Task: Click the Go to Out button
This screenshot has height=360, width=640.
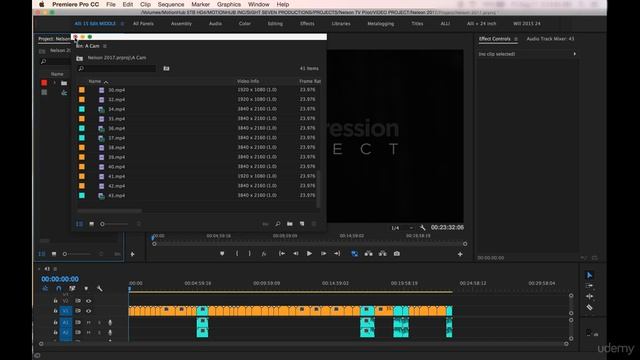Action: (337, 253)
